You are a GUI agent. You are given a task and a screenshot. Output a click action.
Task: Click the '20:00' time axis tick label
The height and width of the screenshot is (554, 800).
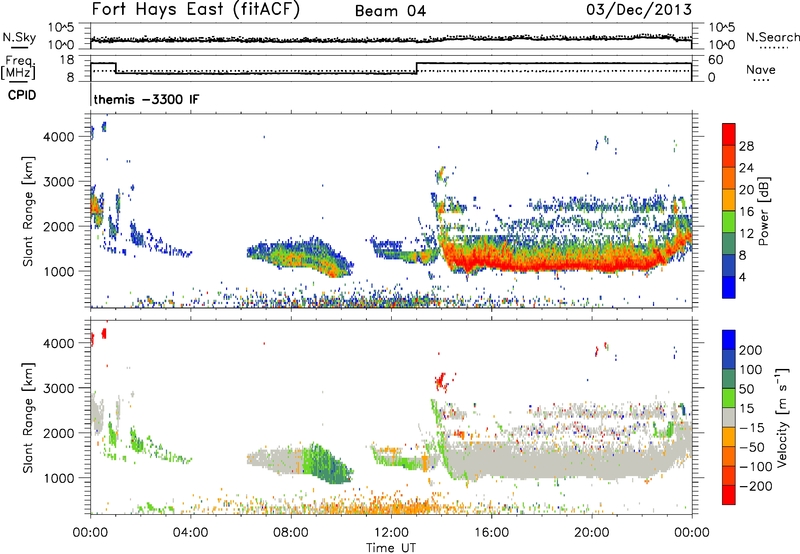pos(592,533)
